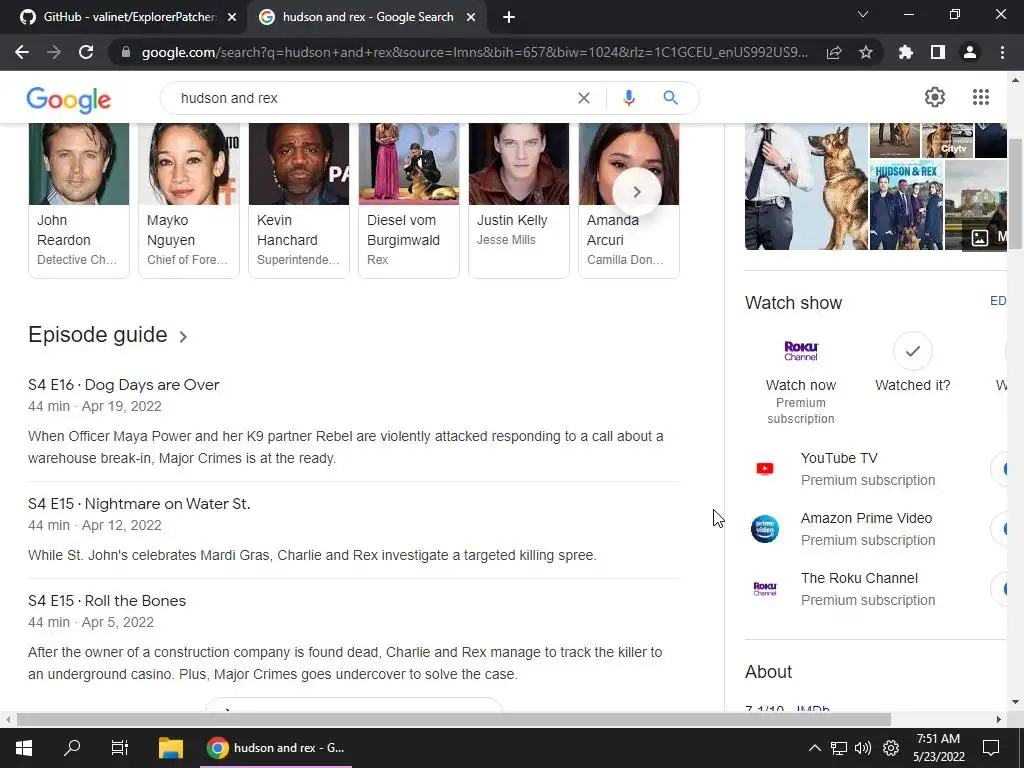The width and height of the screenshot is (1024, 768).
Task: Go back to previous page
Action: tap(22, 52)
